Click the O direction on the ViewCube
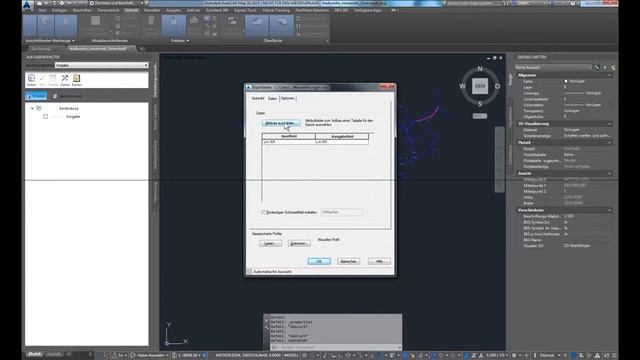 [x=497, y=86]
